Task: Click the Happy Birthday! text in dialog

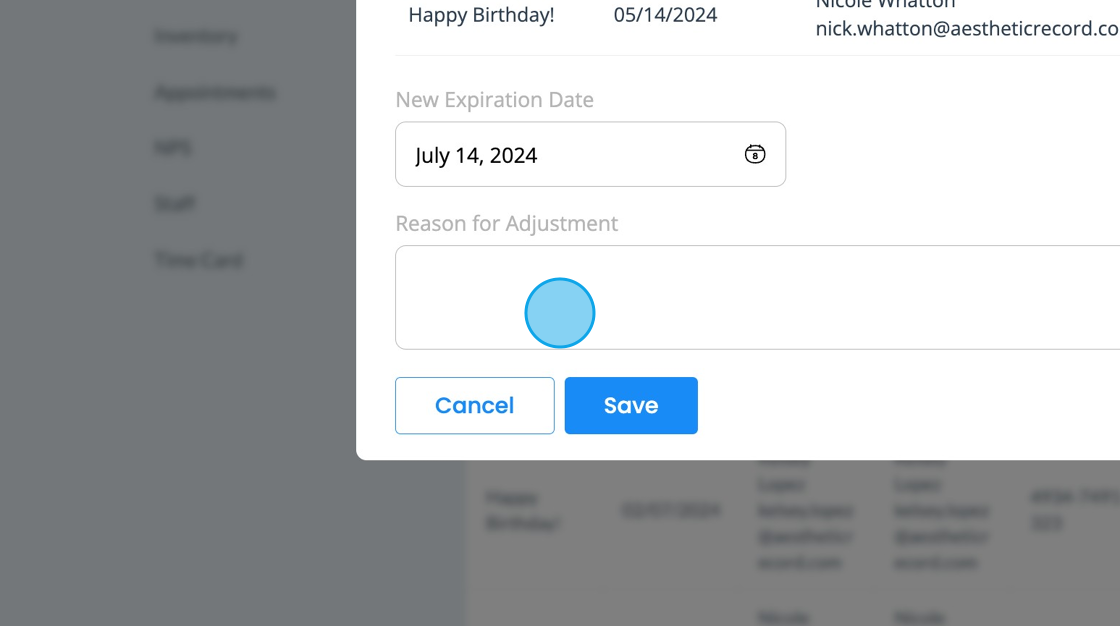Action: pos(481,15)
